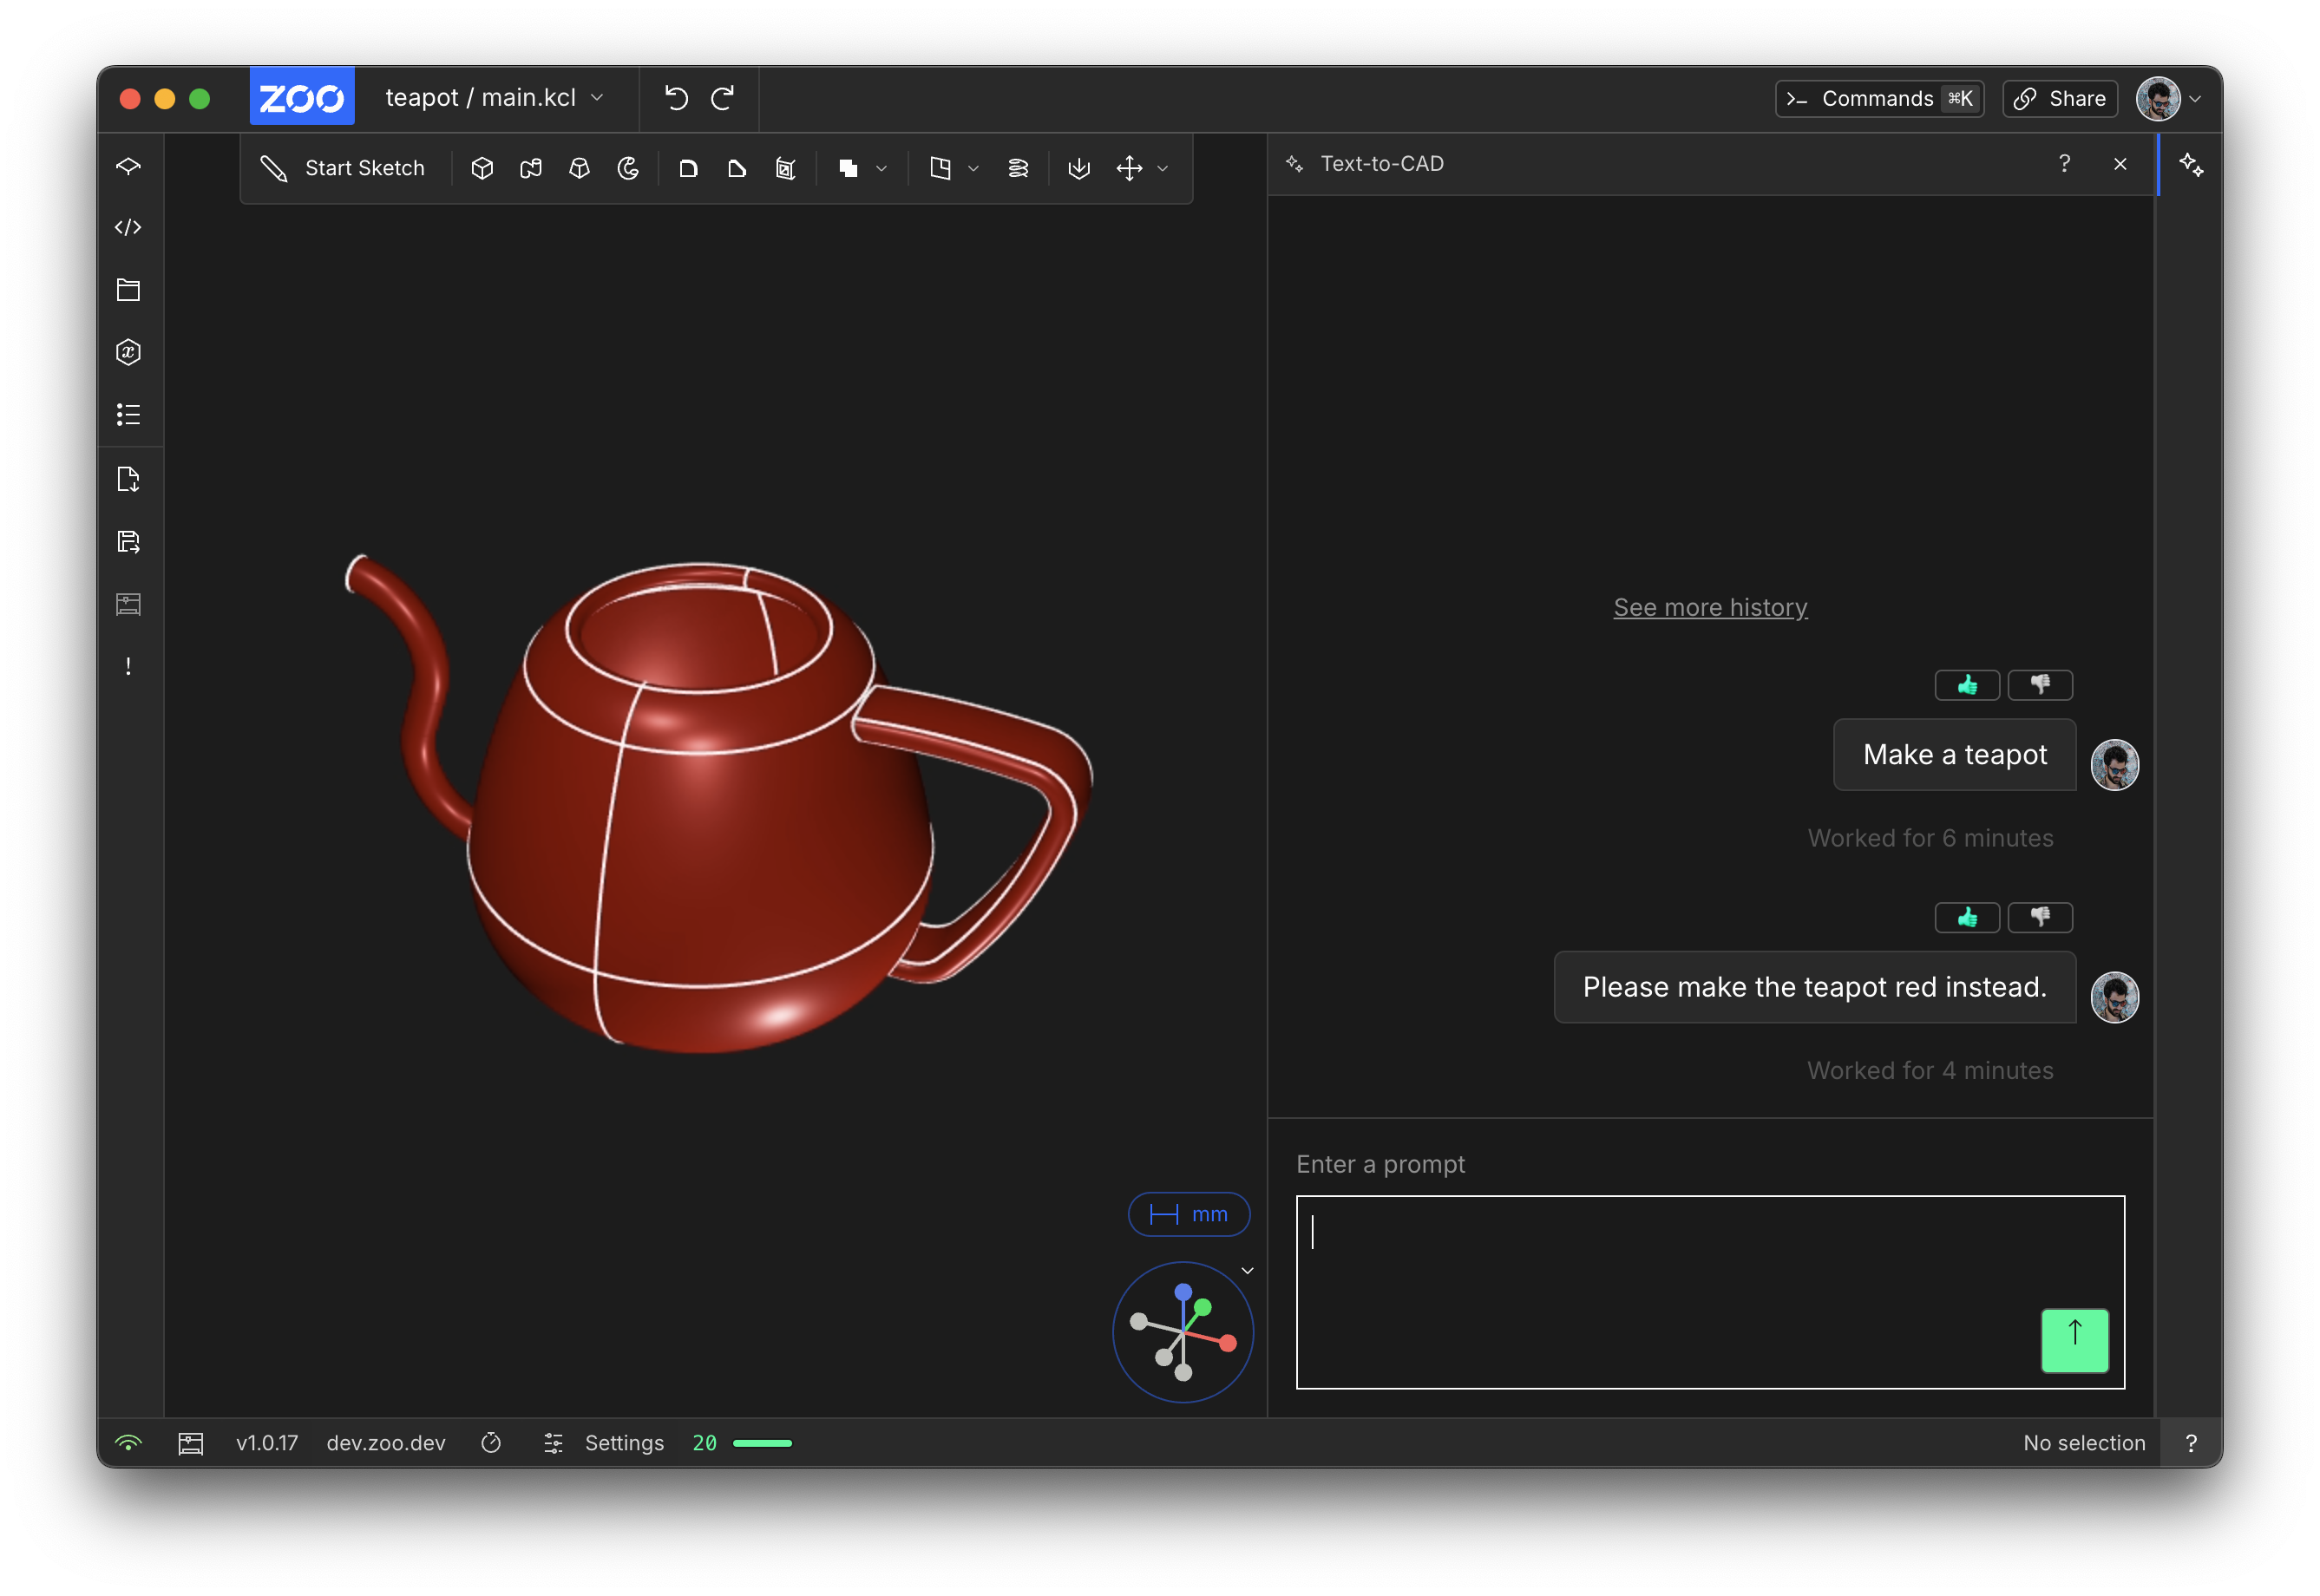Select the Extrude cube tool
This screenshot has width=2320, height=1596.
(x=482, y=168)
